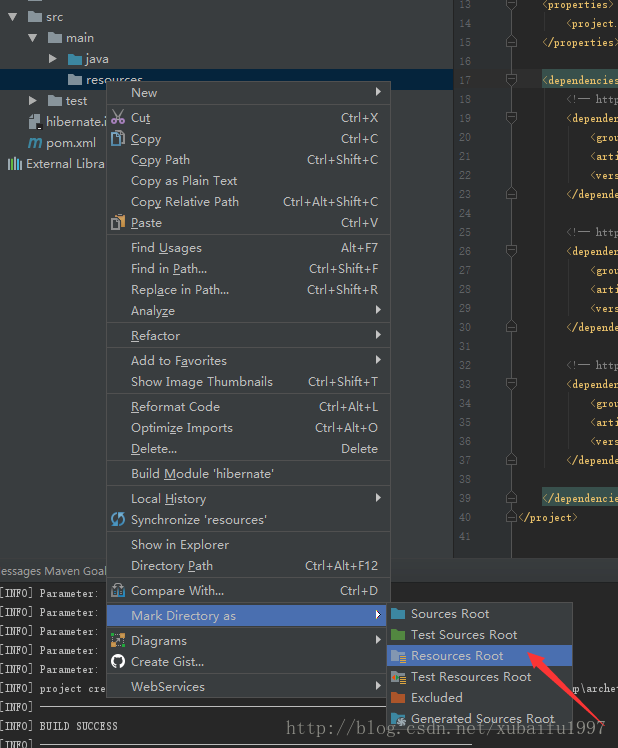Select the pom.xml file in tree
Screen dimensions: 618x748
click(70, 143)
